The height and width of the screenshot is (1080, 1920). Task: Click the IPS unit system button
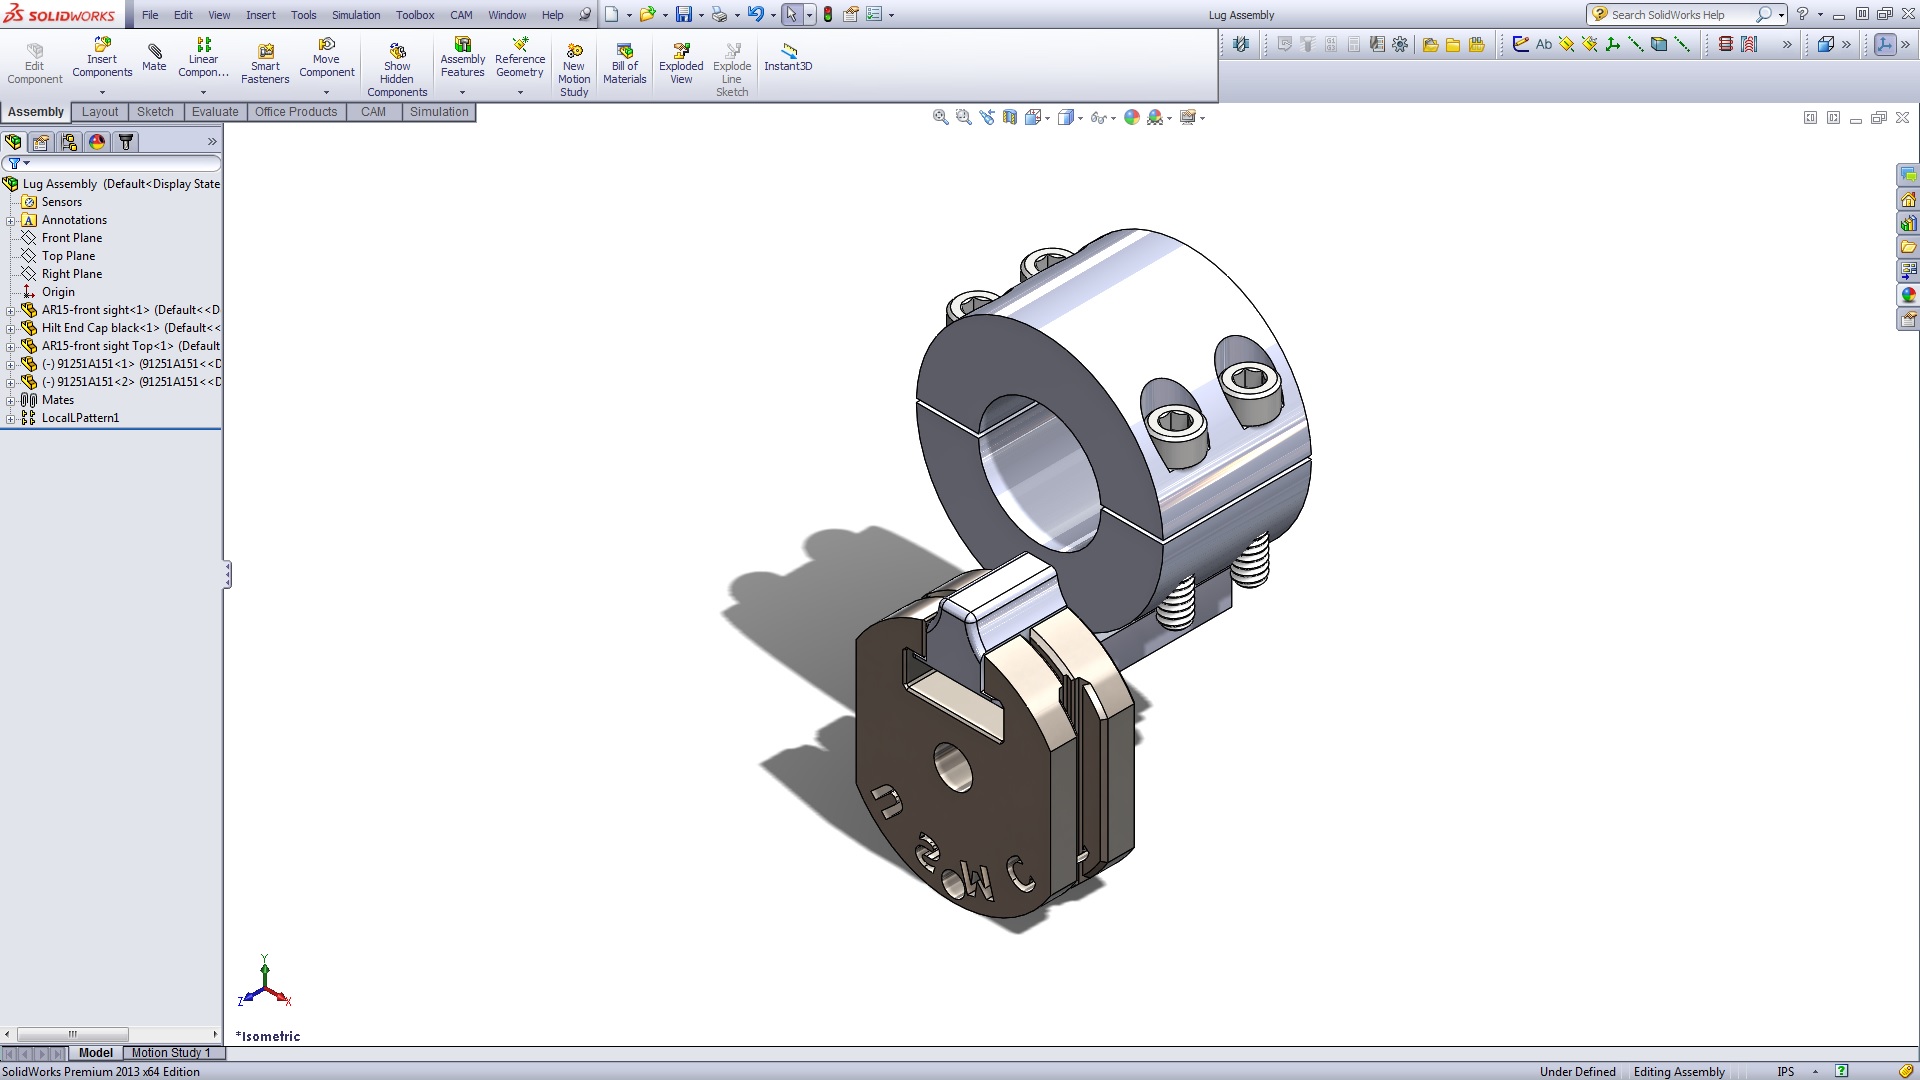point(1786,1072)
